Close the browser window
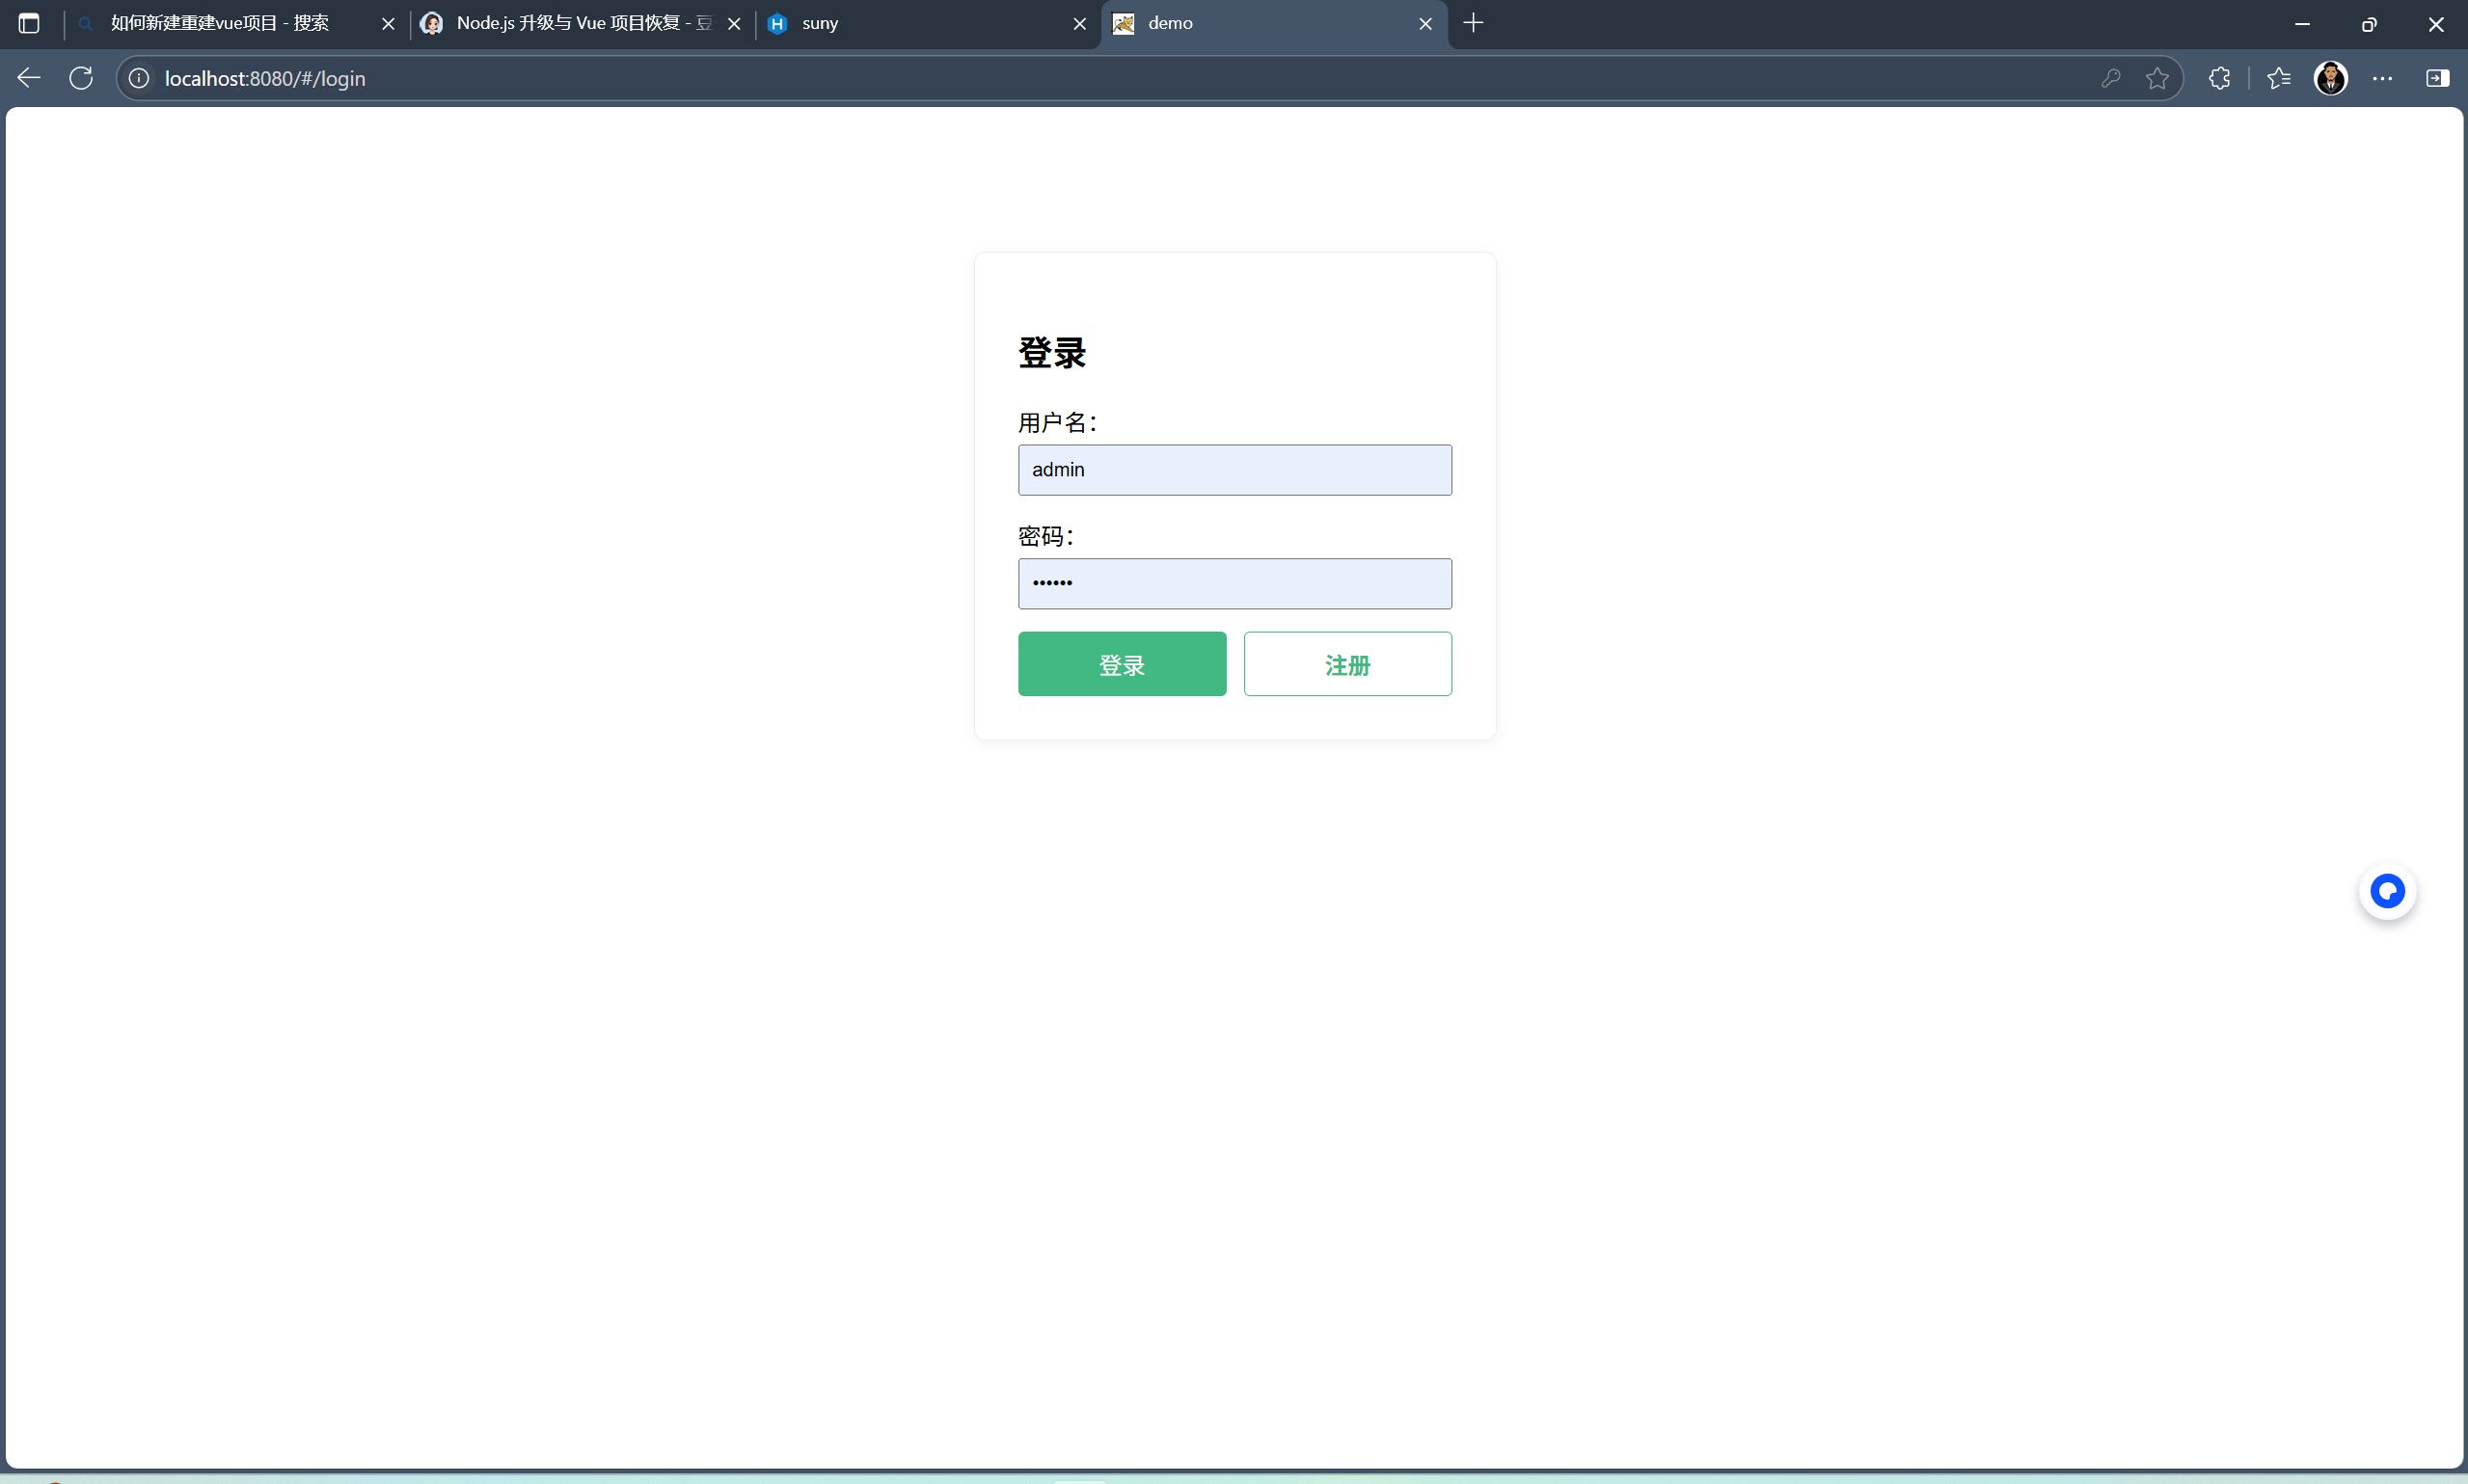This screenshot has width=2468, height=1484. coord(2436,24)
